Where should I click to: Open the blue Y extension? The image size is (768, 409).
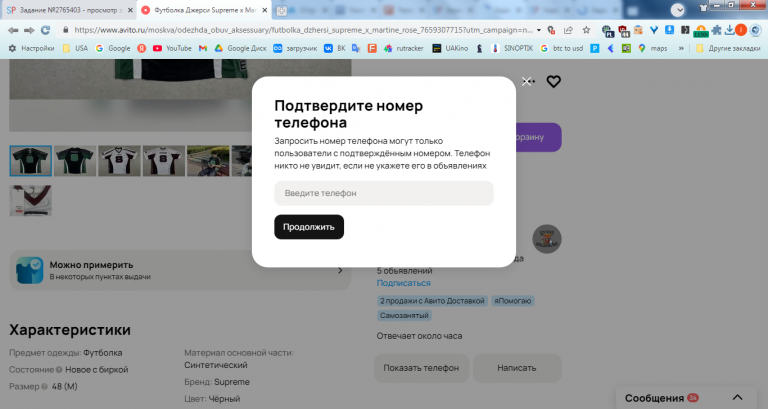654,30
